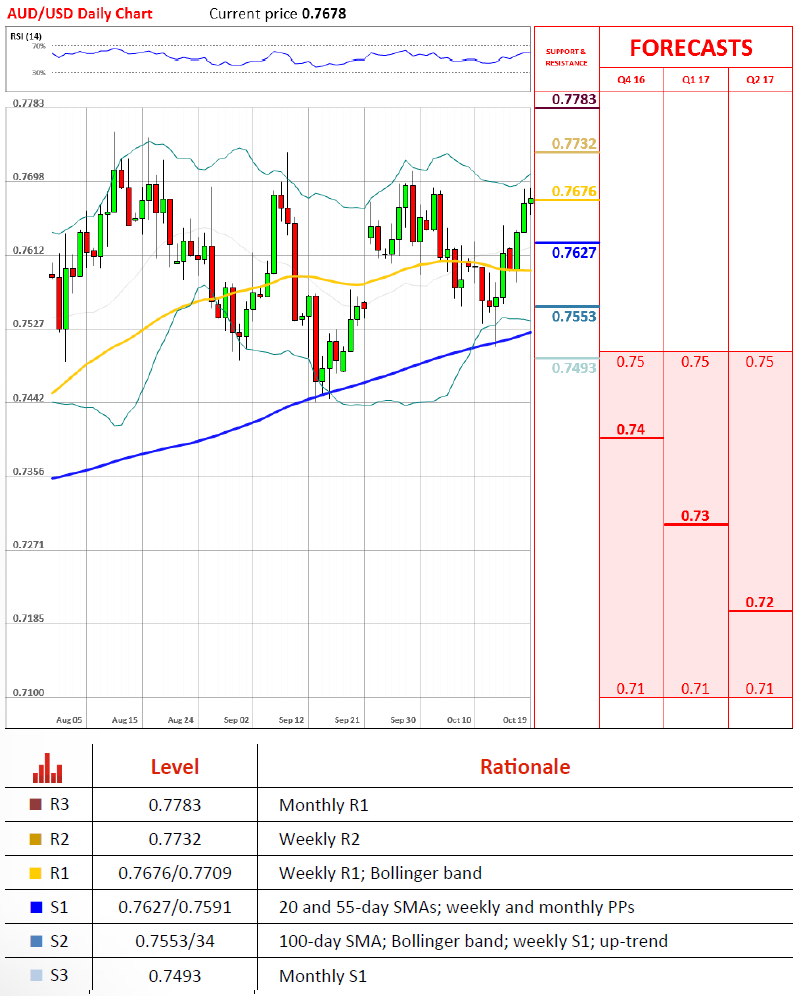Click the RSI (14) indicator label
This screenshot has width=801, height=996.
(x=26, y=36)
